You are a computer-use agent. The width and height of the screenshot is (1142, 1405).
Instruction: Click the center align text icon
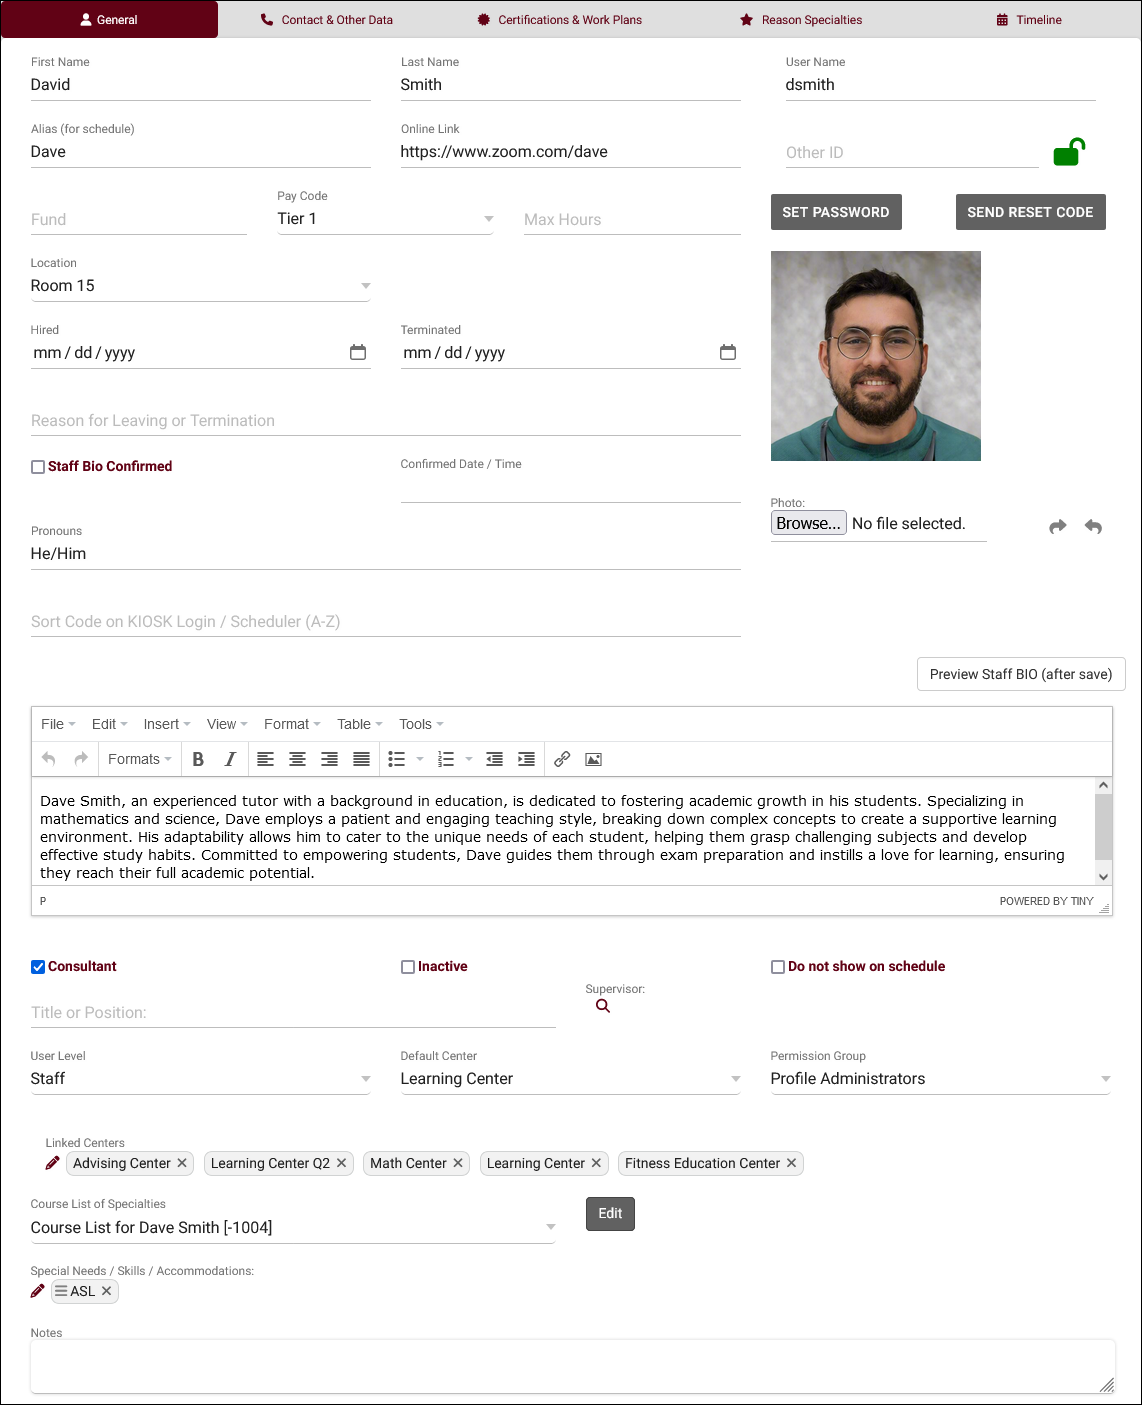click(x=297, y=759)
